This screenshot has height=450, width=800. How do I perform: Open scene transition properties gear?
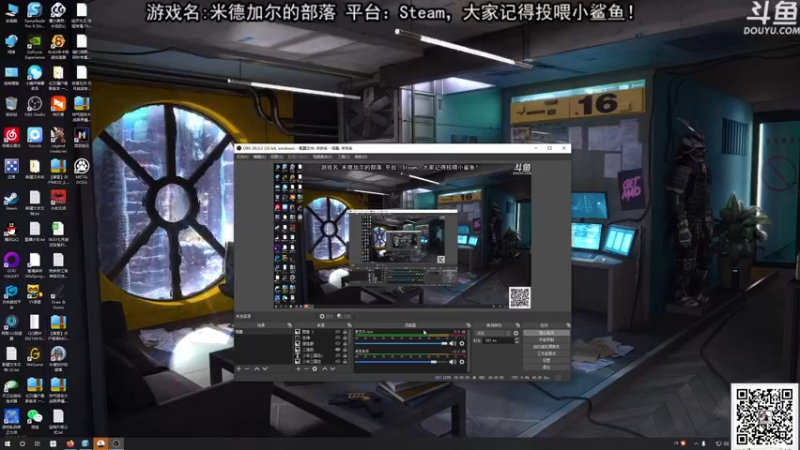point(516,333)
